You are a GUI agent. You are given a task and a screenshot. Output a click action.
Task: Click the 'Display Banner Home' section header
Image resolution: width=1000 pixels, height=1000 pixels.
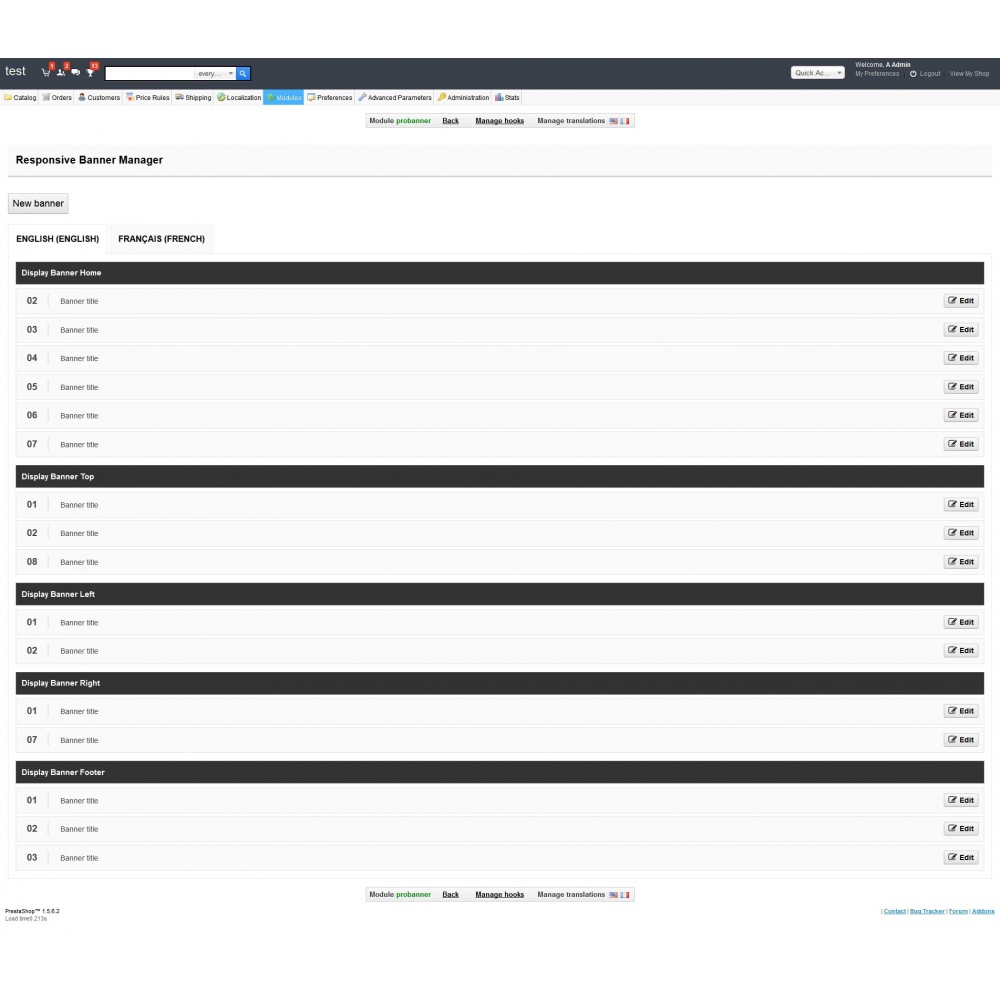pos(500,273)
